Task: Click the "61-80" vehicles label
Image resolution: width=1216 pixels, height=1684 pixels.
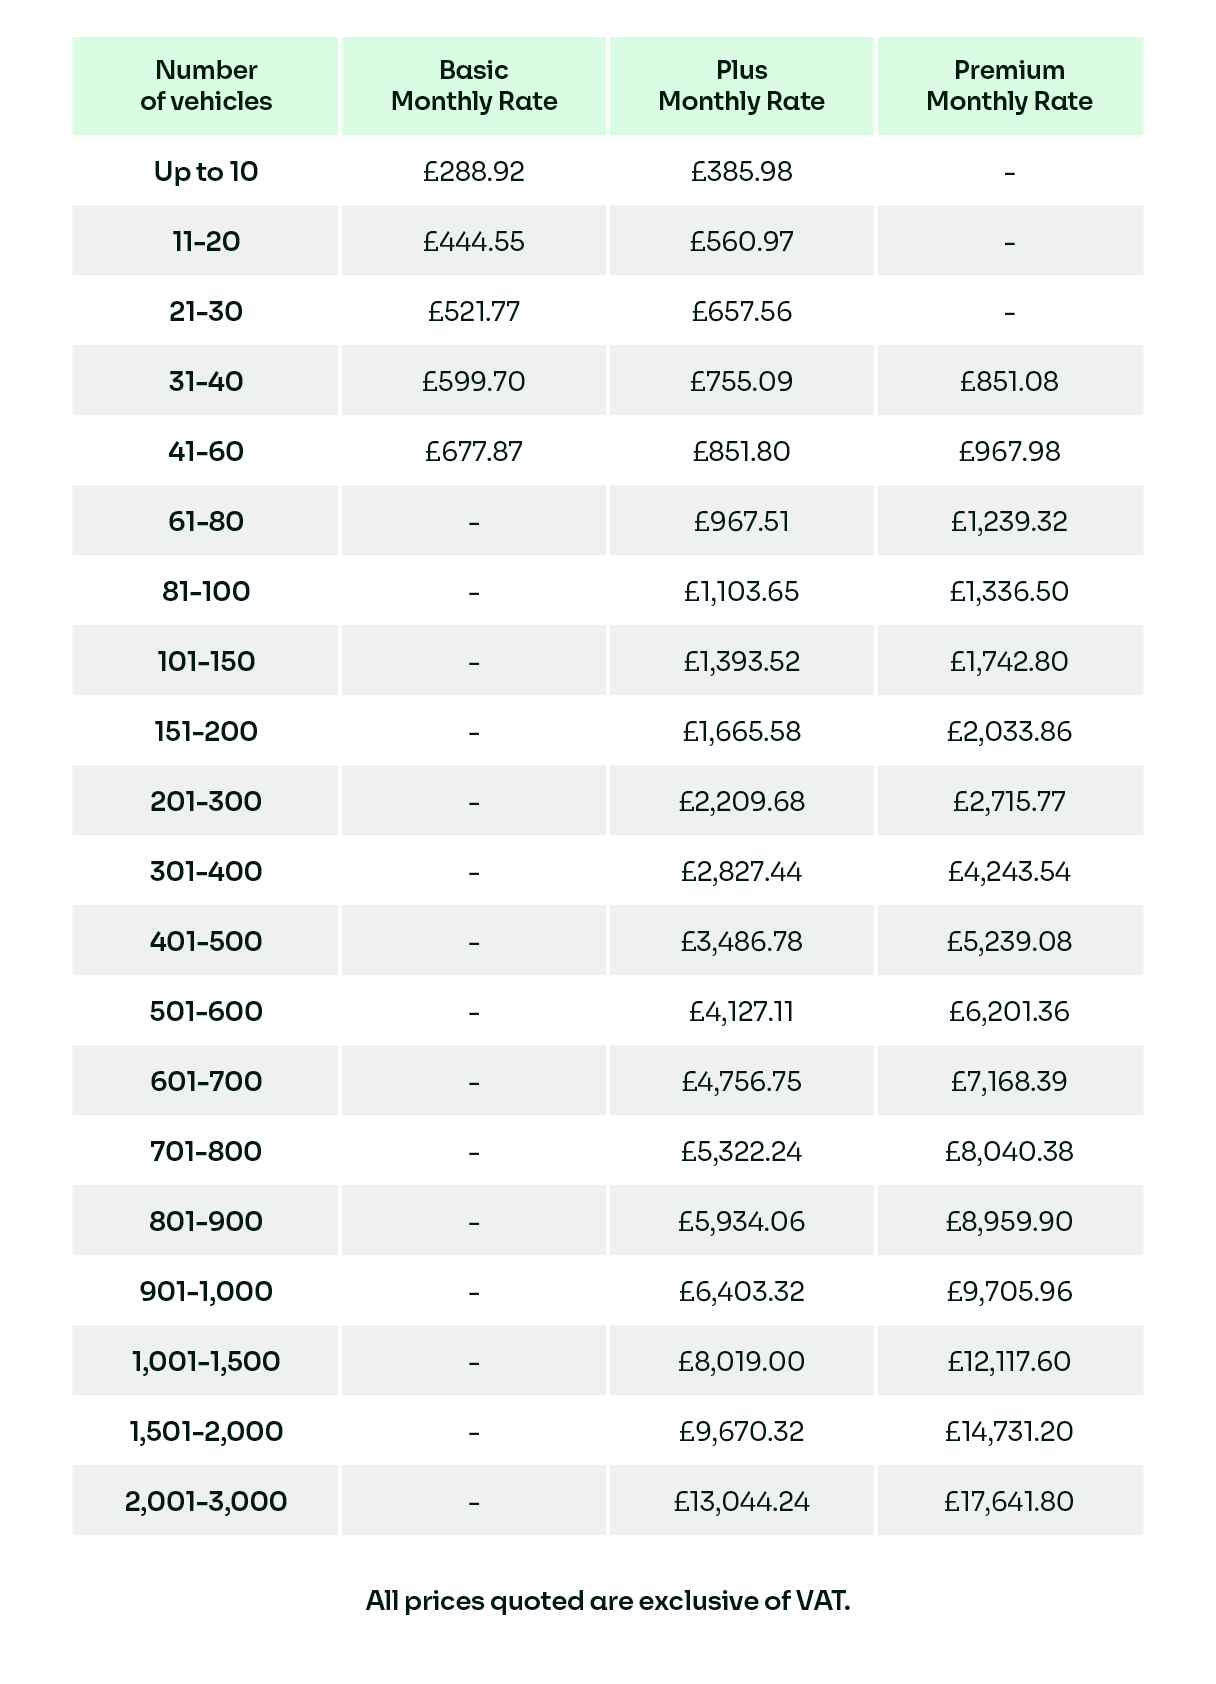Action: (x=206, y=522)
